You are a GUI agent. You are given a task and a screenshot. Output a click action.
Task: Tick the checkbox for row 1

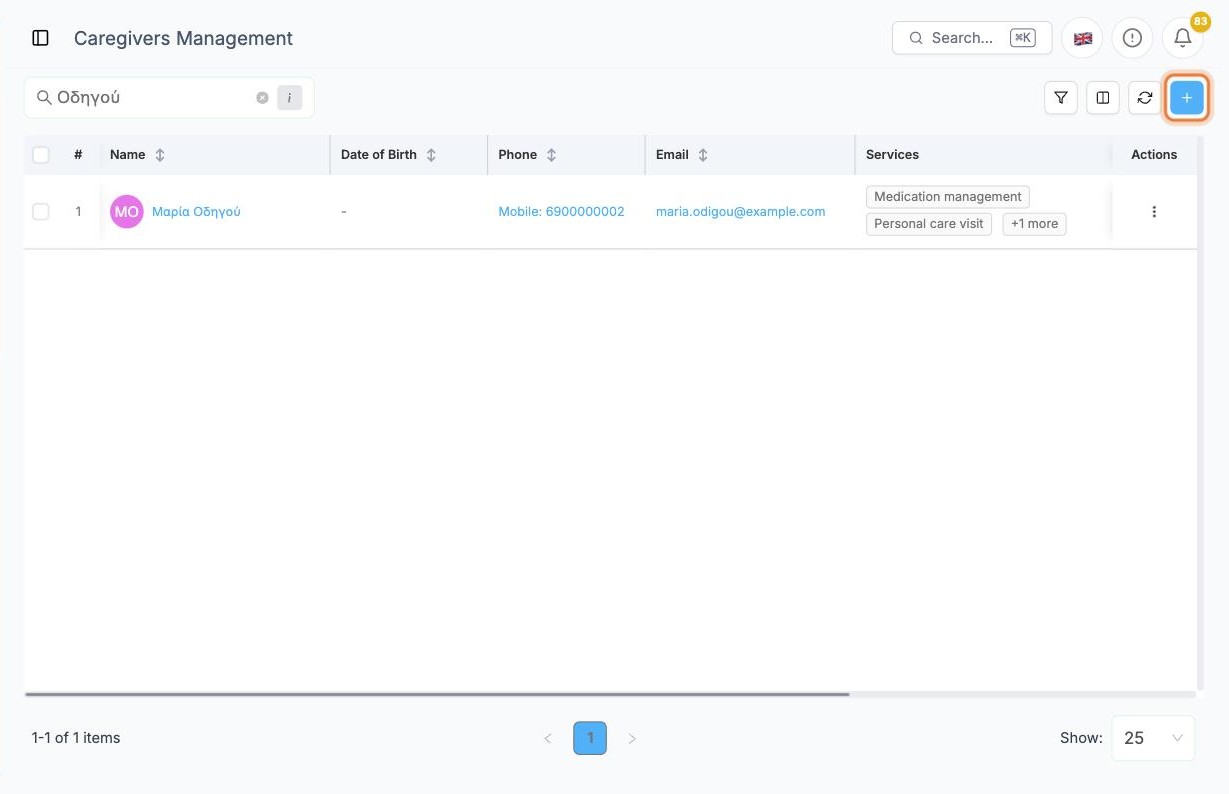pos(41,212)
